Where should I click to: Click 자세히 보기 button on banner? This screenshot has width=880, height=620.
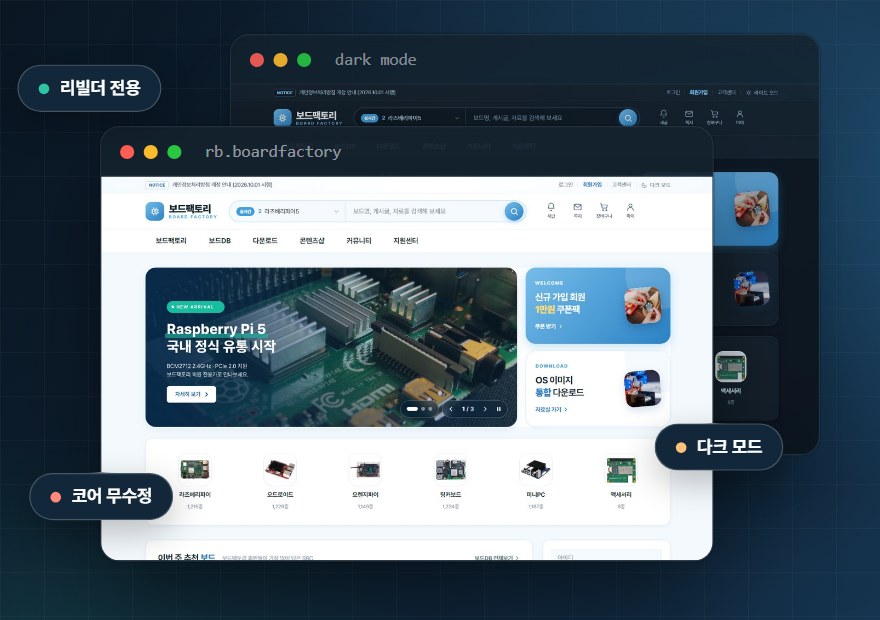point(191,394)
